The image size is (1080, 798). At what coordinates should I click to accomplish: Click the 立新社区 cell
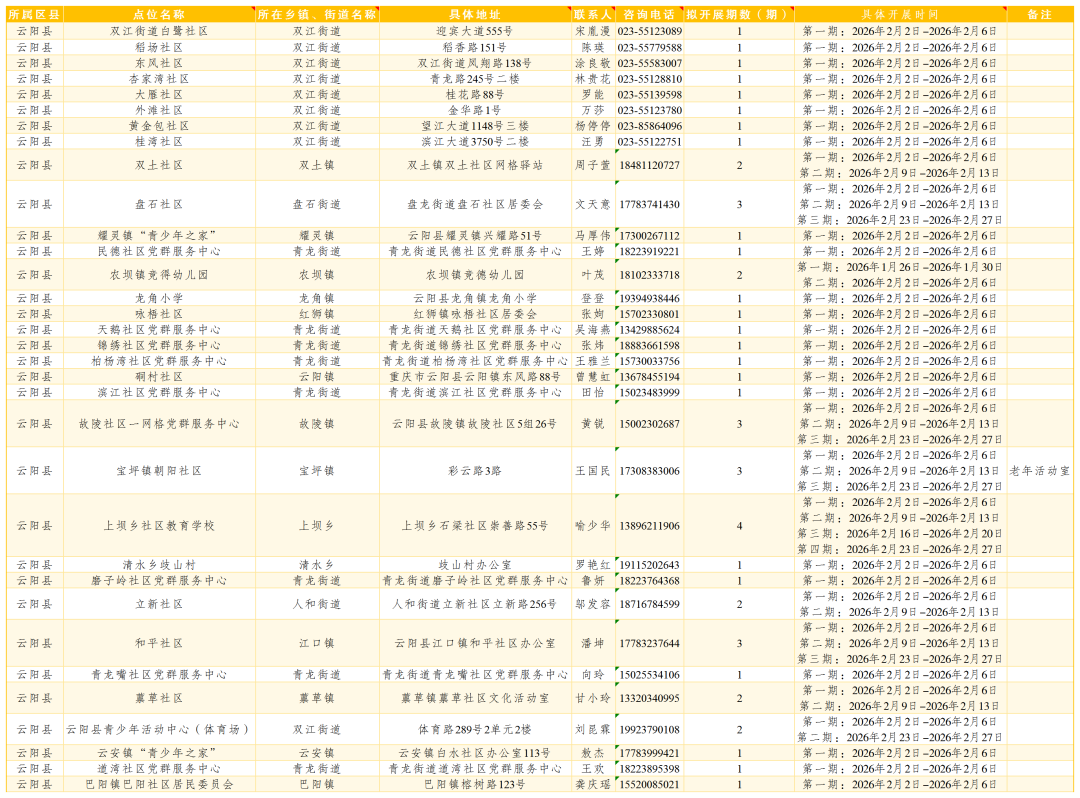[x=159, y=604]
